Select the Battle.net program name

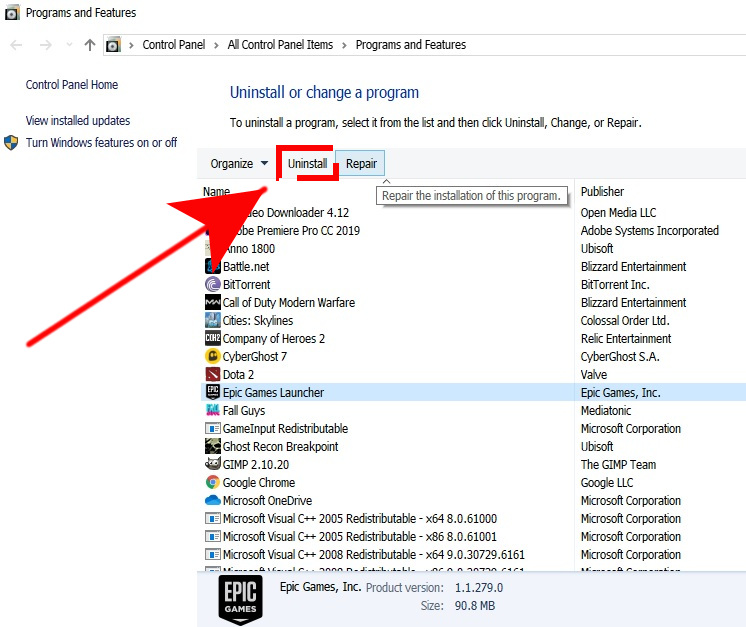(246, 266)
